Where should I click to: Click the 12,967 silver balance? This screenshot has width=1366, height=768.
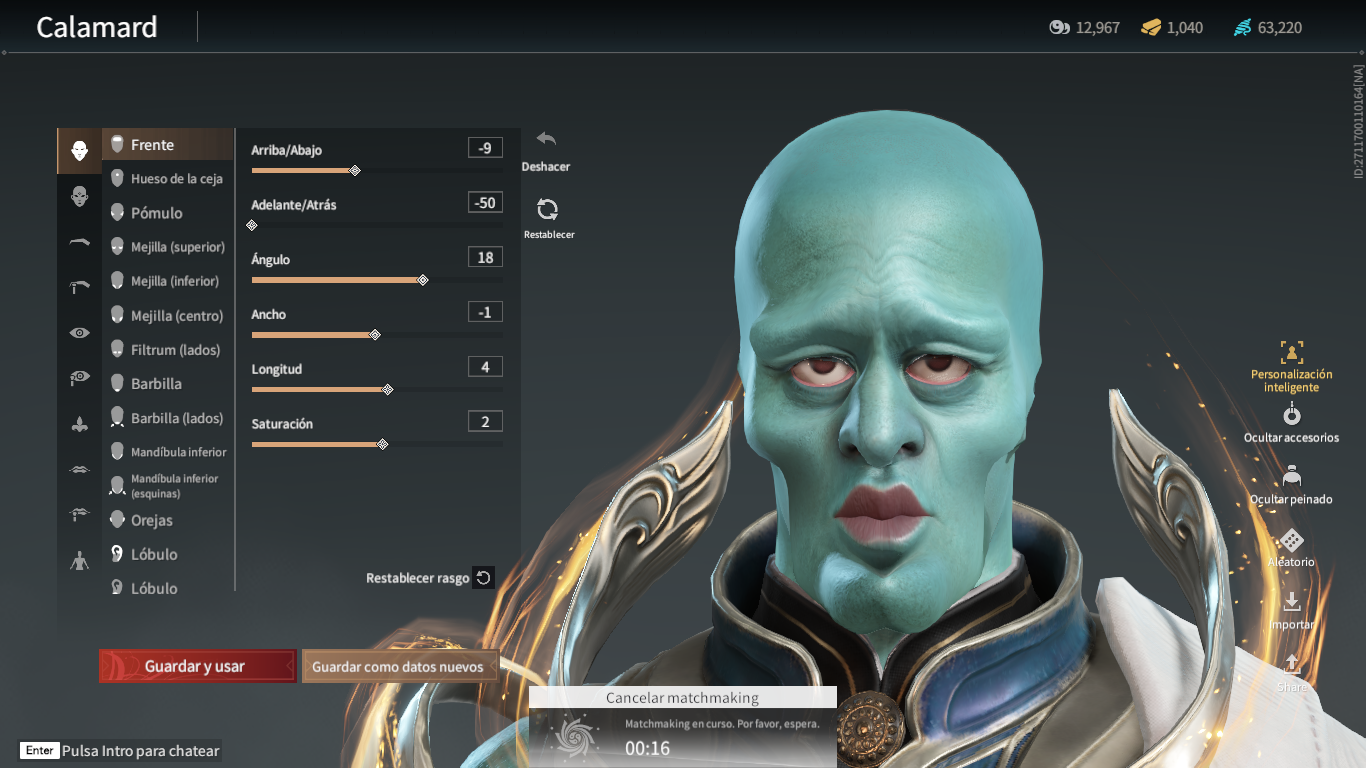1098,28
